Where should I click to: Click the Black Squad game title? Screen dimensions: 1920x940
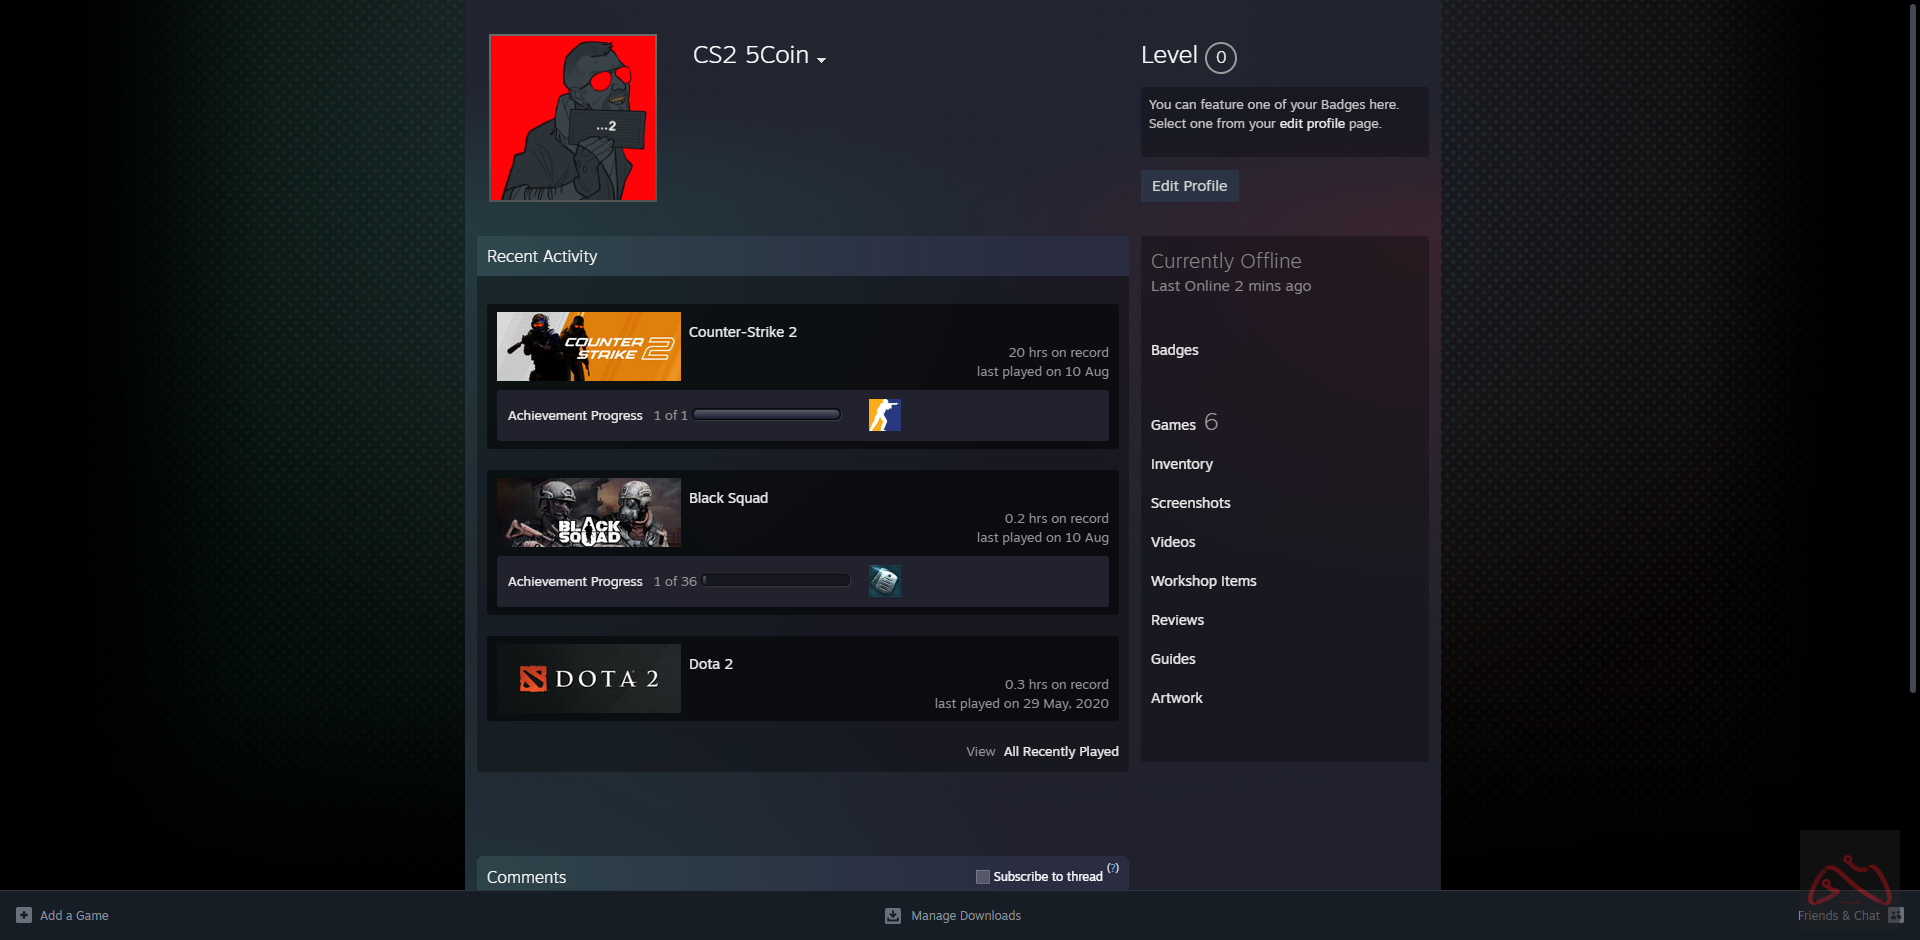[728, 498]
